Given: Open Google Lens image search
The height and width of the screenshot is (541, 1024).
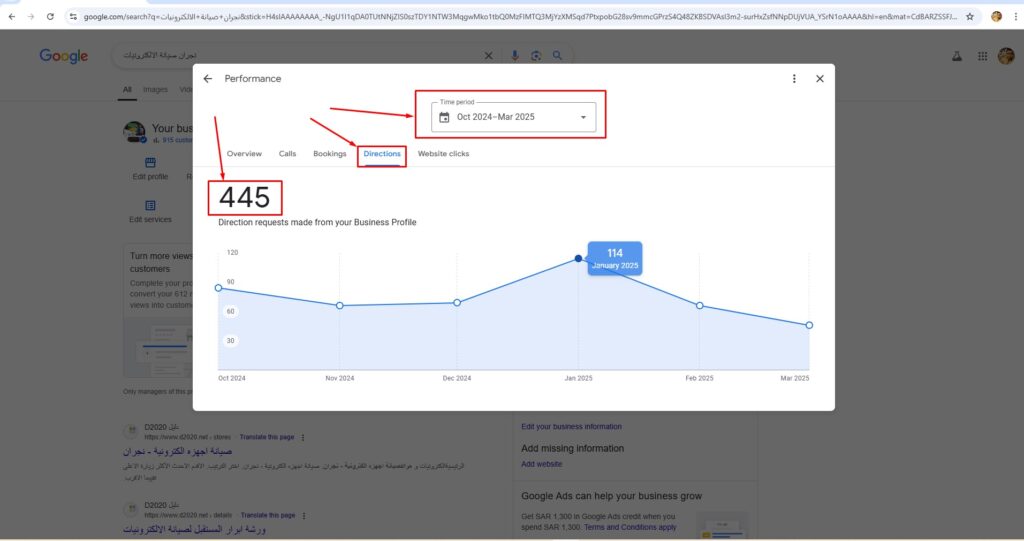Looking at the screenshot, I should [x=536, y=56].
